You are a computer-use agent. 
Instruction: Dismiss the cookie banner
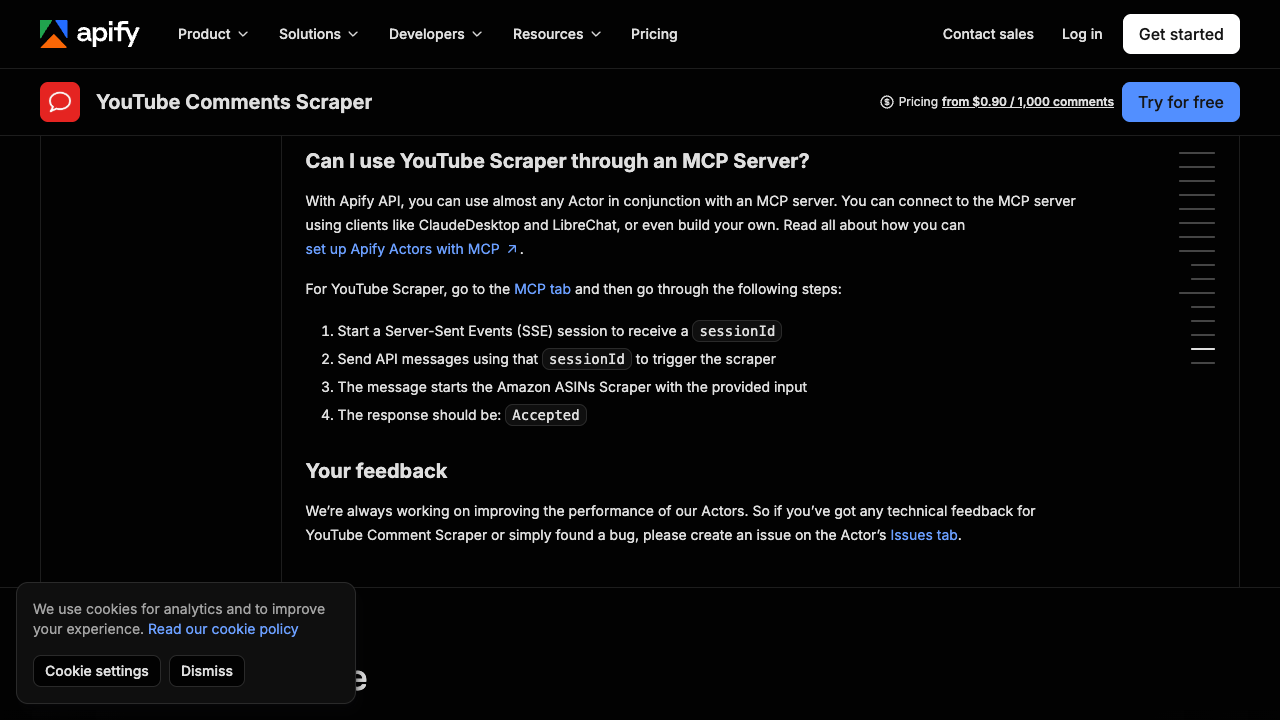pyautogui.click(x=207, y=671)
